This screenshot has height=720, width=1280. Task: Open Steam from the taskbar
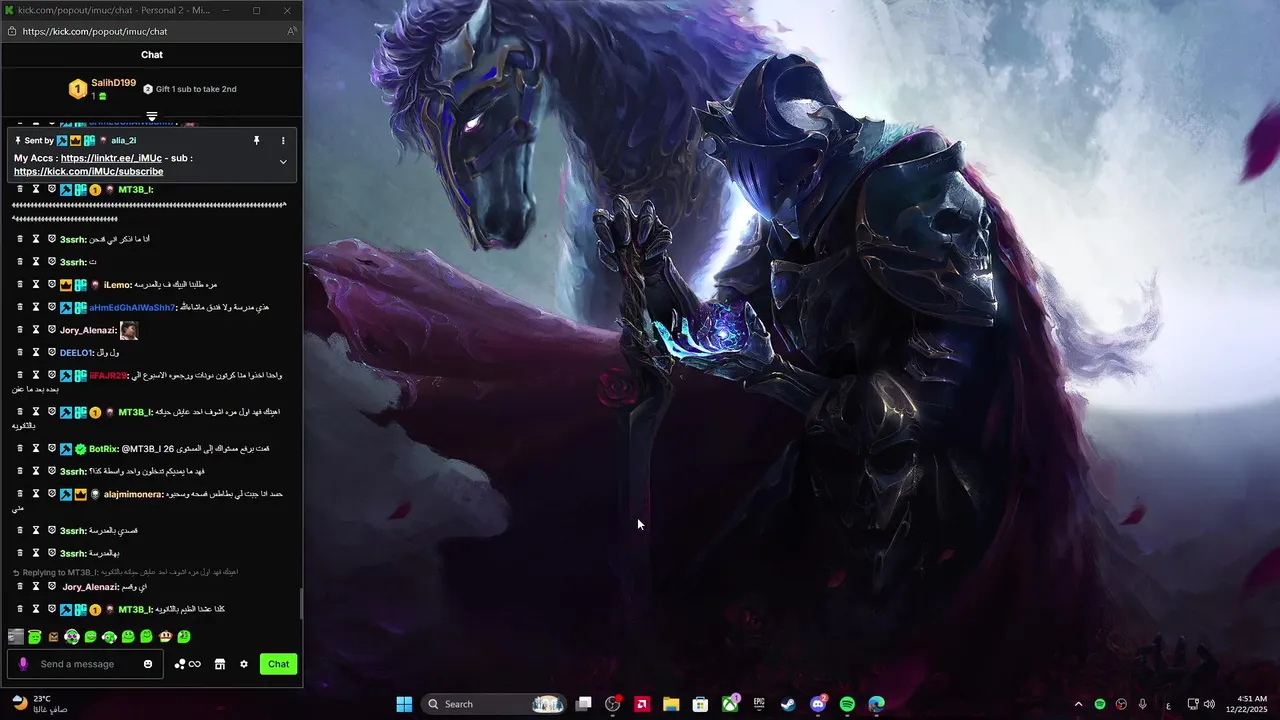[x=788, y=704]
